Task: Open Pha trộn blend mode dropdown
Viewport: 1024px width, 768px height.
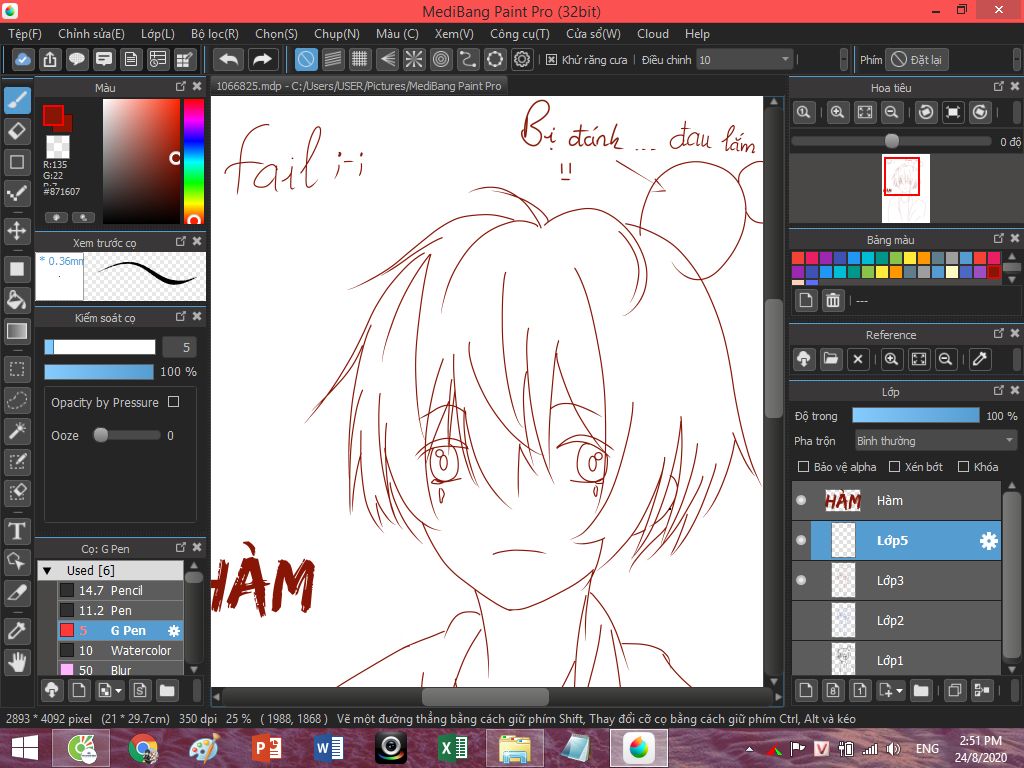Action: pos(936,441)
